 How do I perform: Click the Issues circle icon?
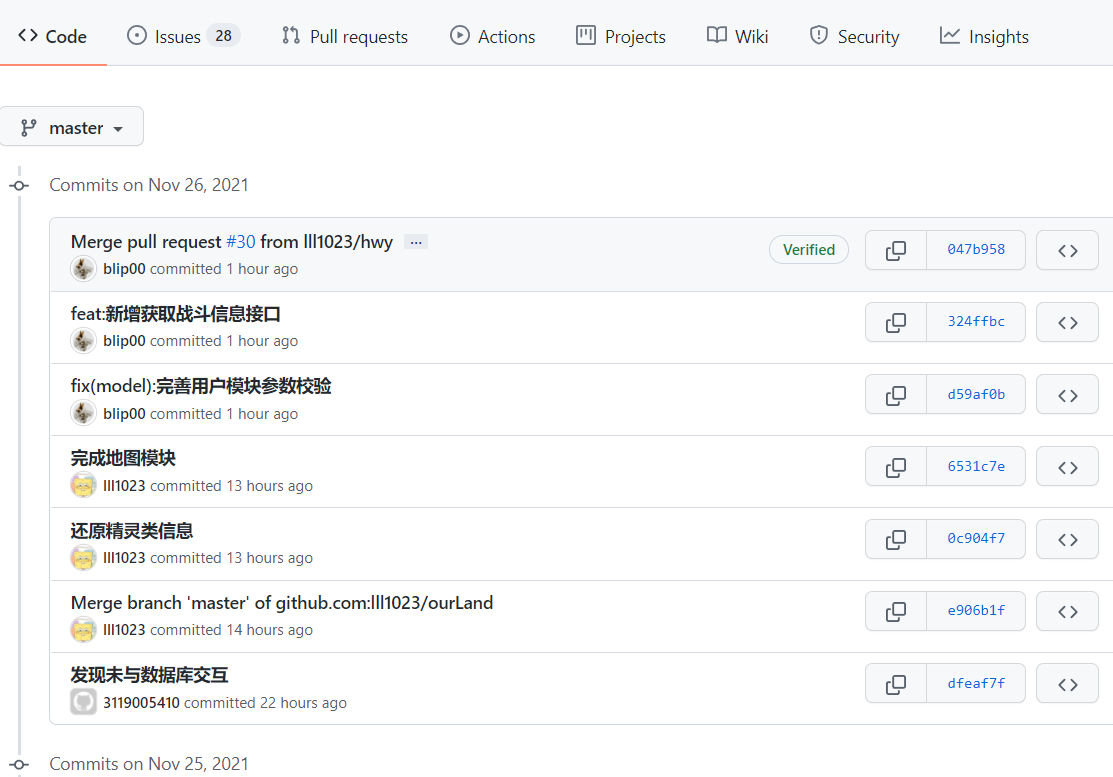pyautogui.click(x=136, y=35)
